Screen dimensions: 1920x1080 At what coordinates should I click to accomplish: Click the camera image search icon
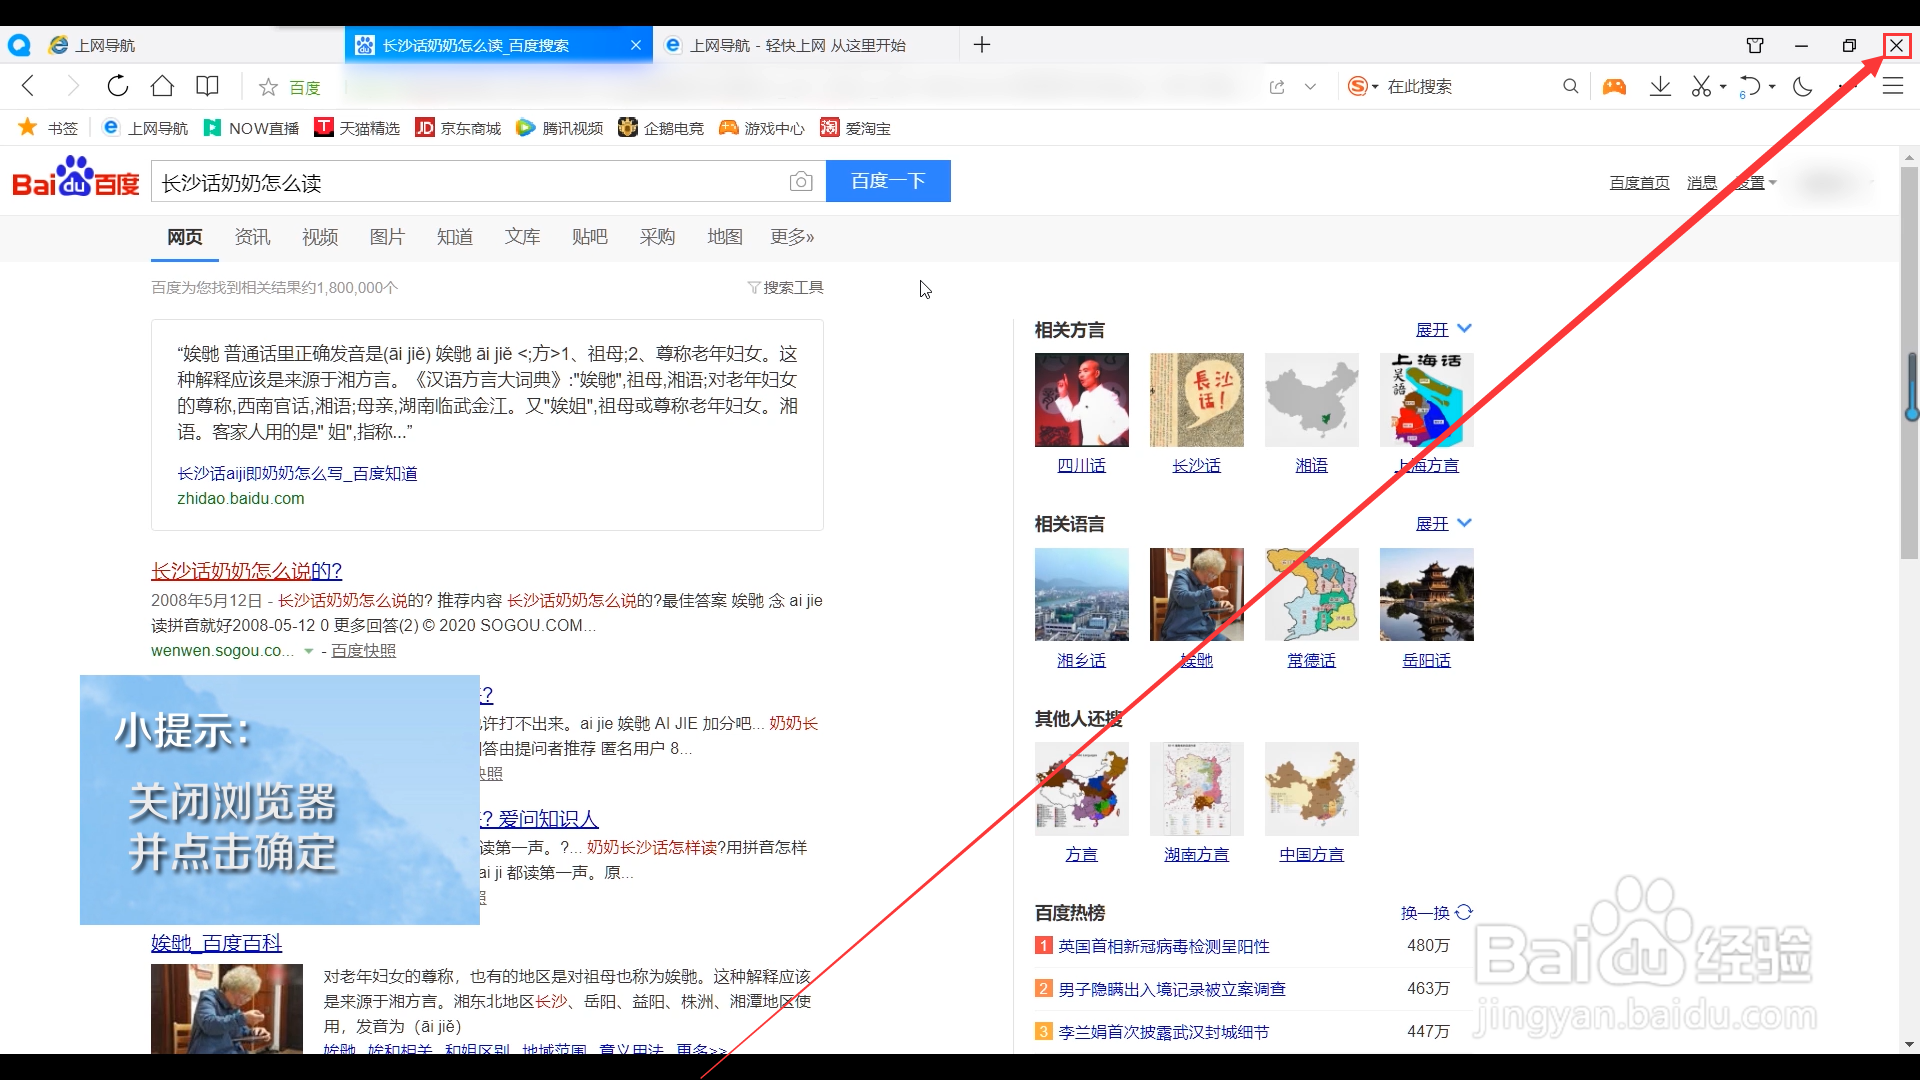(x=801, y=181)
